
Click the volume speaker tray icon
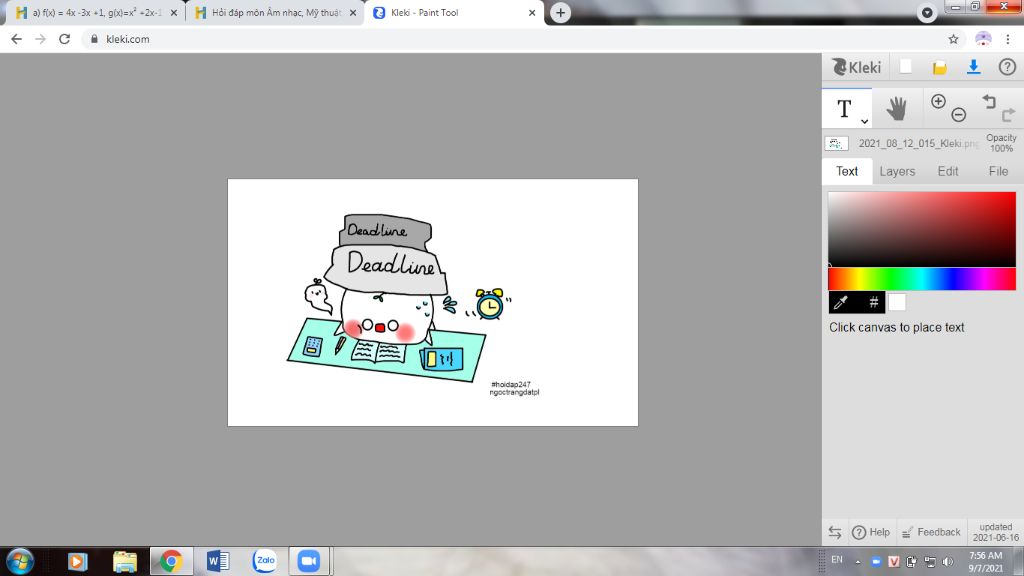948,562
